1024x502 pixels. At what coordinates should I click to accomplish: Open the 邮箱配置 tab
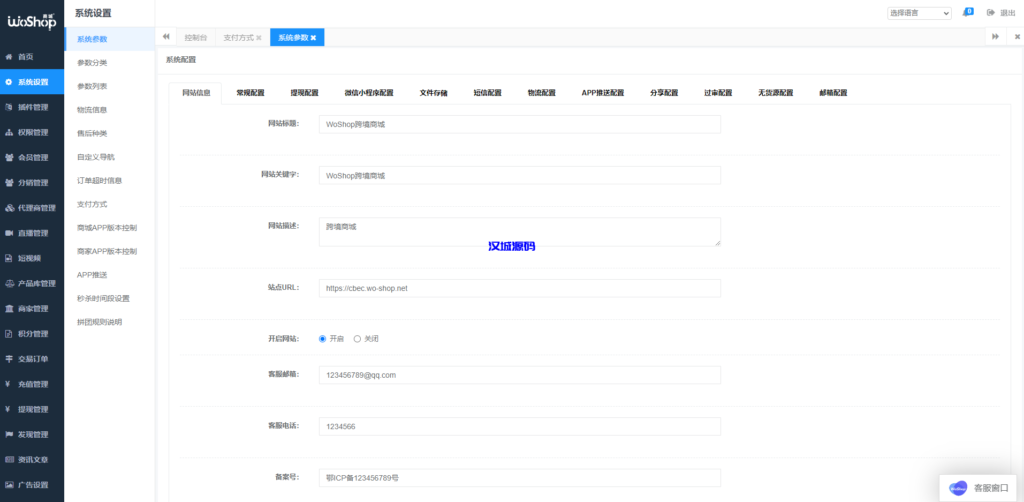pos(833,93)
